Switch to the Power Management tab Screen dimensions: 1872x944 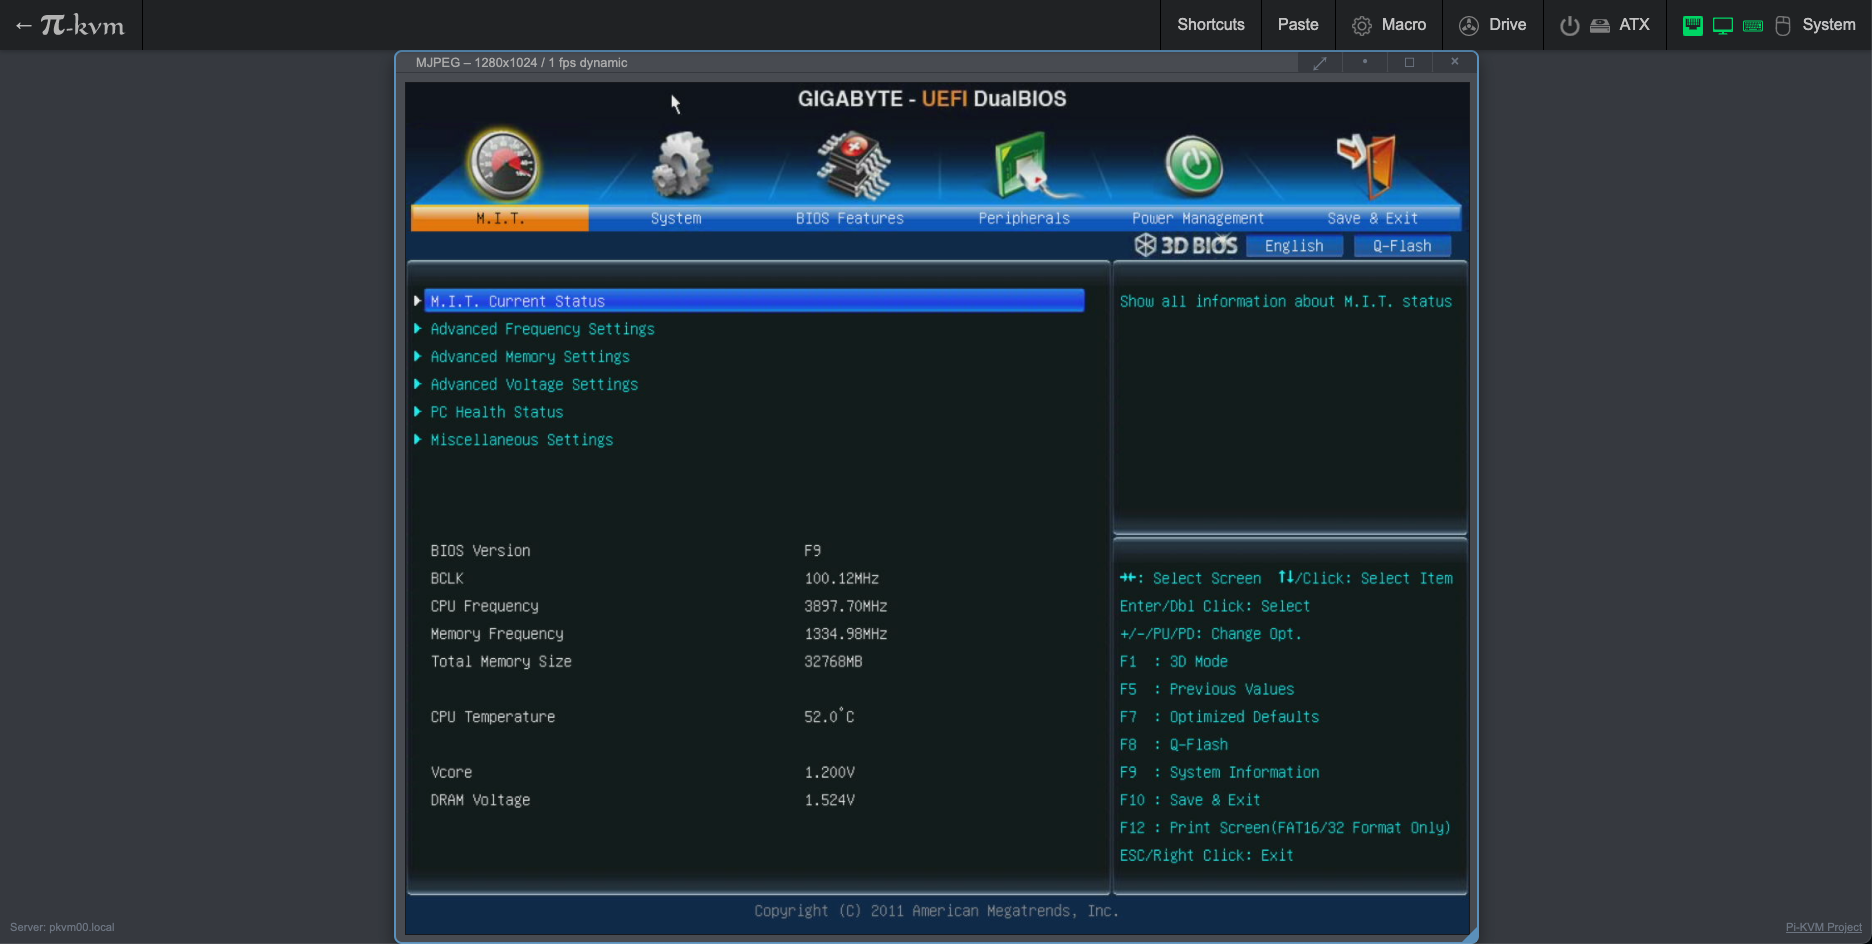coord(1198,218)
